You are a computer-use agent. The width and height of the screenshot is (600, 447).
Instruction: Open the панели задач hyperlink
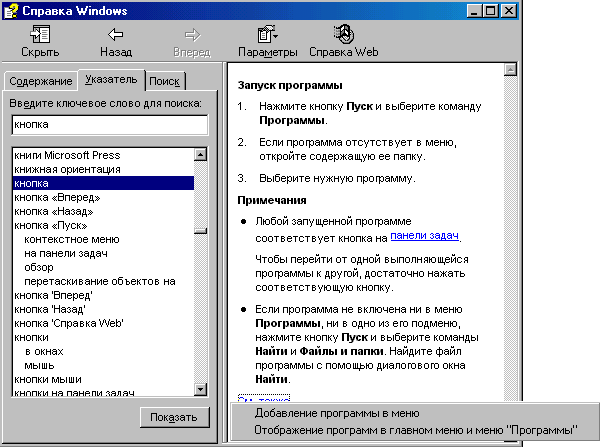425,235
